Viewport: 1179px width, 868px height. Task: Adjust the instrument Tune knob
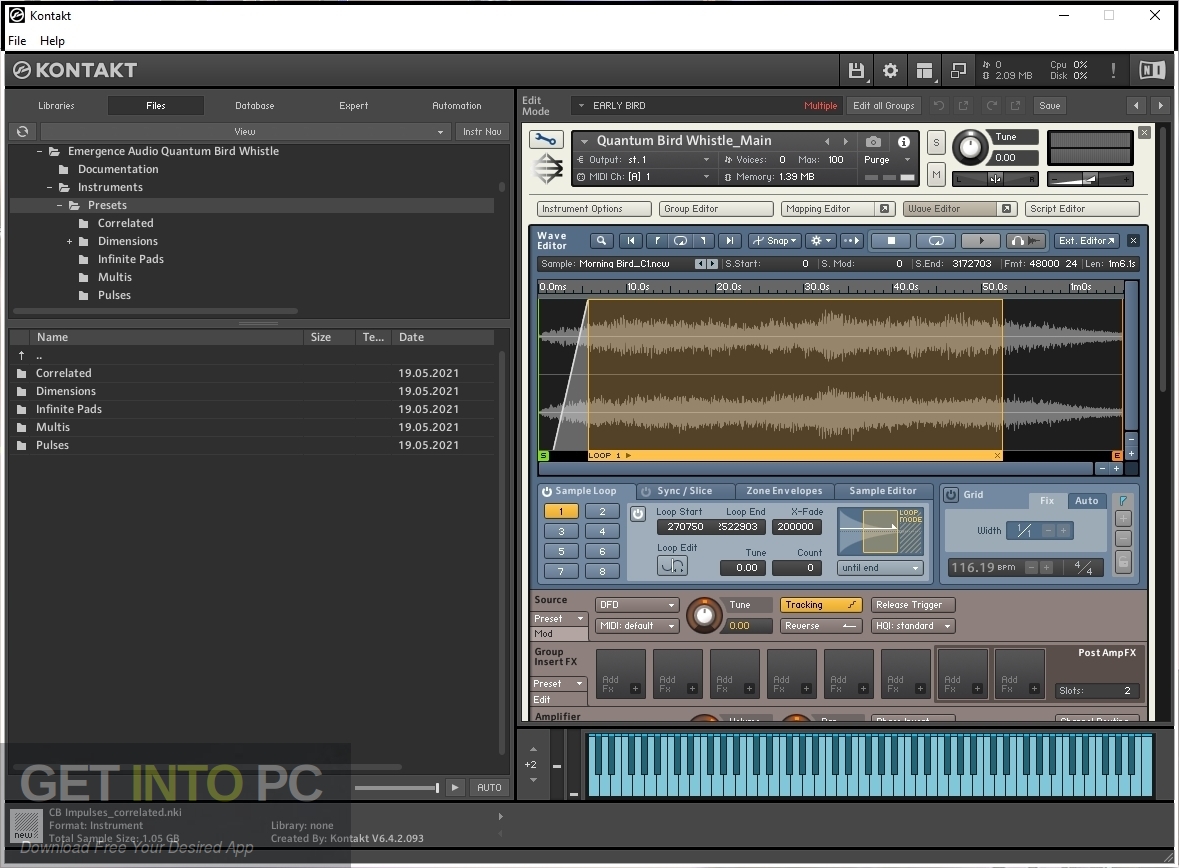click(x=970, y=147)
